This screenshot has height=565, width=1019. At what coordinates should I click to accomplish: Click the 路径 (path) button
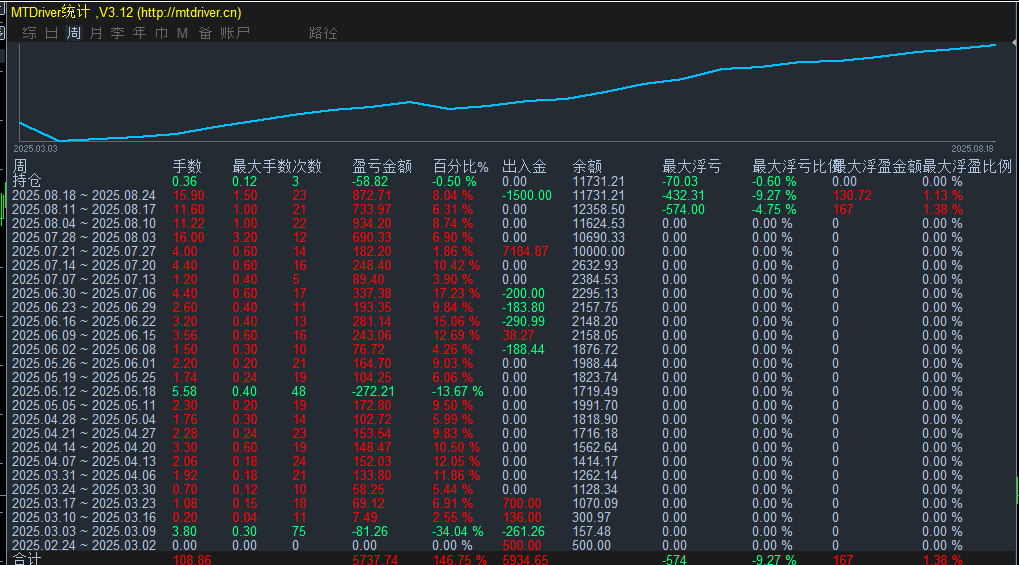point(323,33)
